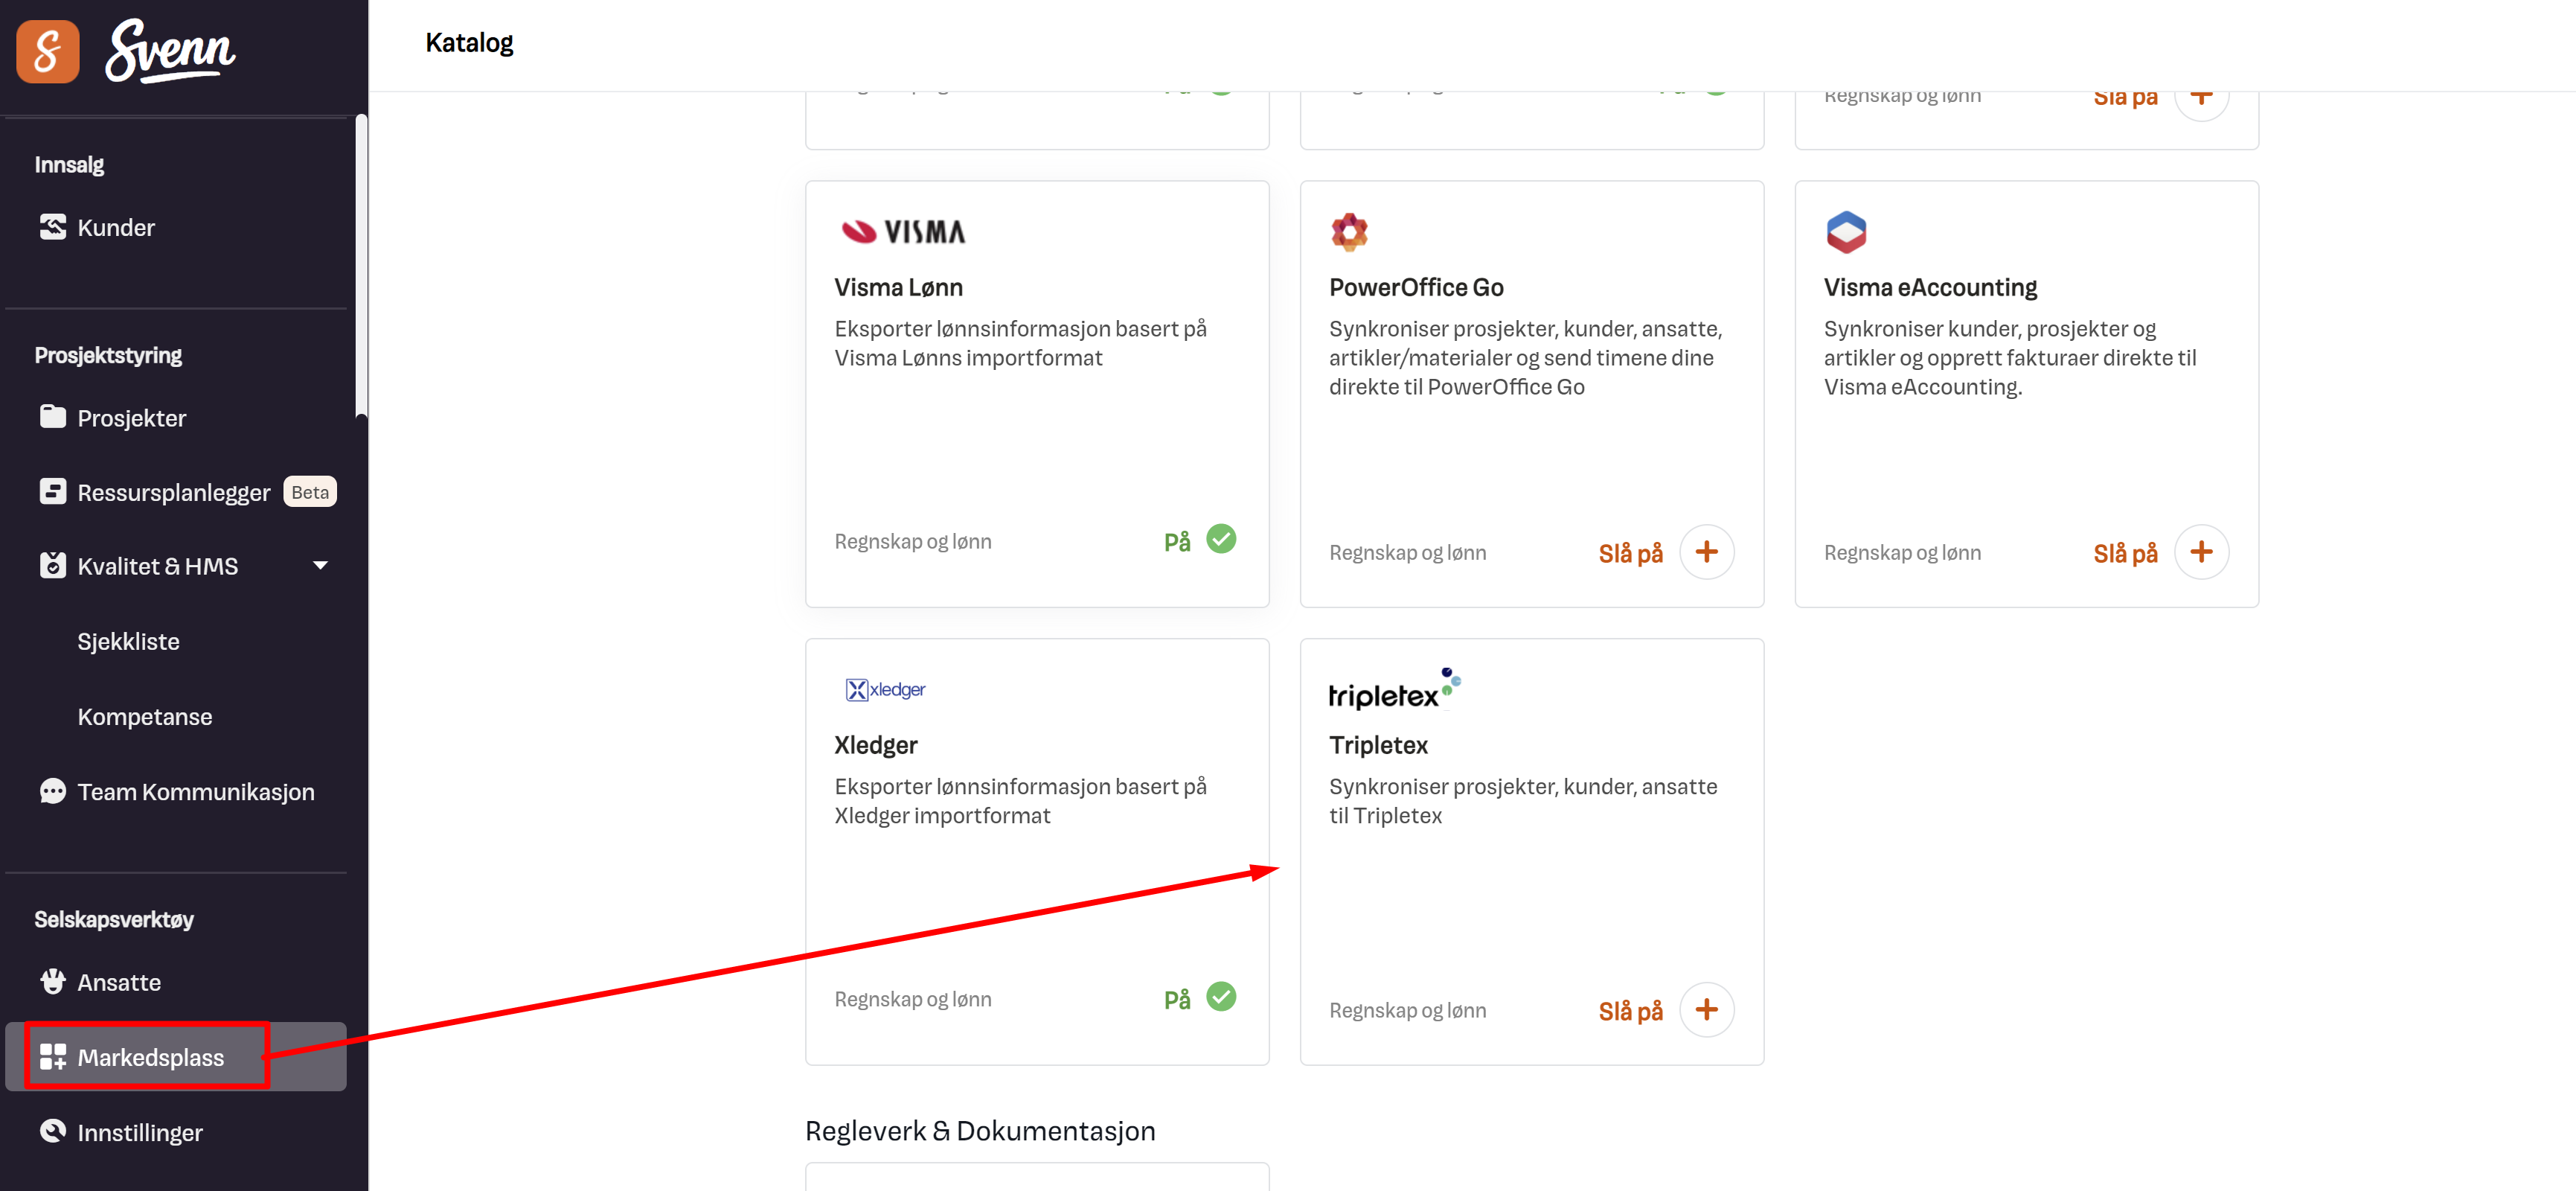Image resolution: width=2576 pixels, height=1191 pixels.
Task: Collapse the Kvalitet & HMS dropdown arrow
Action: [x=320, y=565]
